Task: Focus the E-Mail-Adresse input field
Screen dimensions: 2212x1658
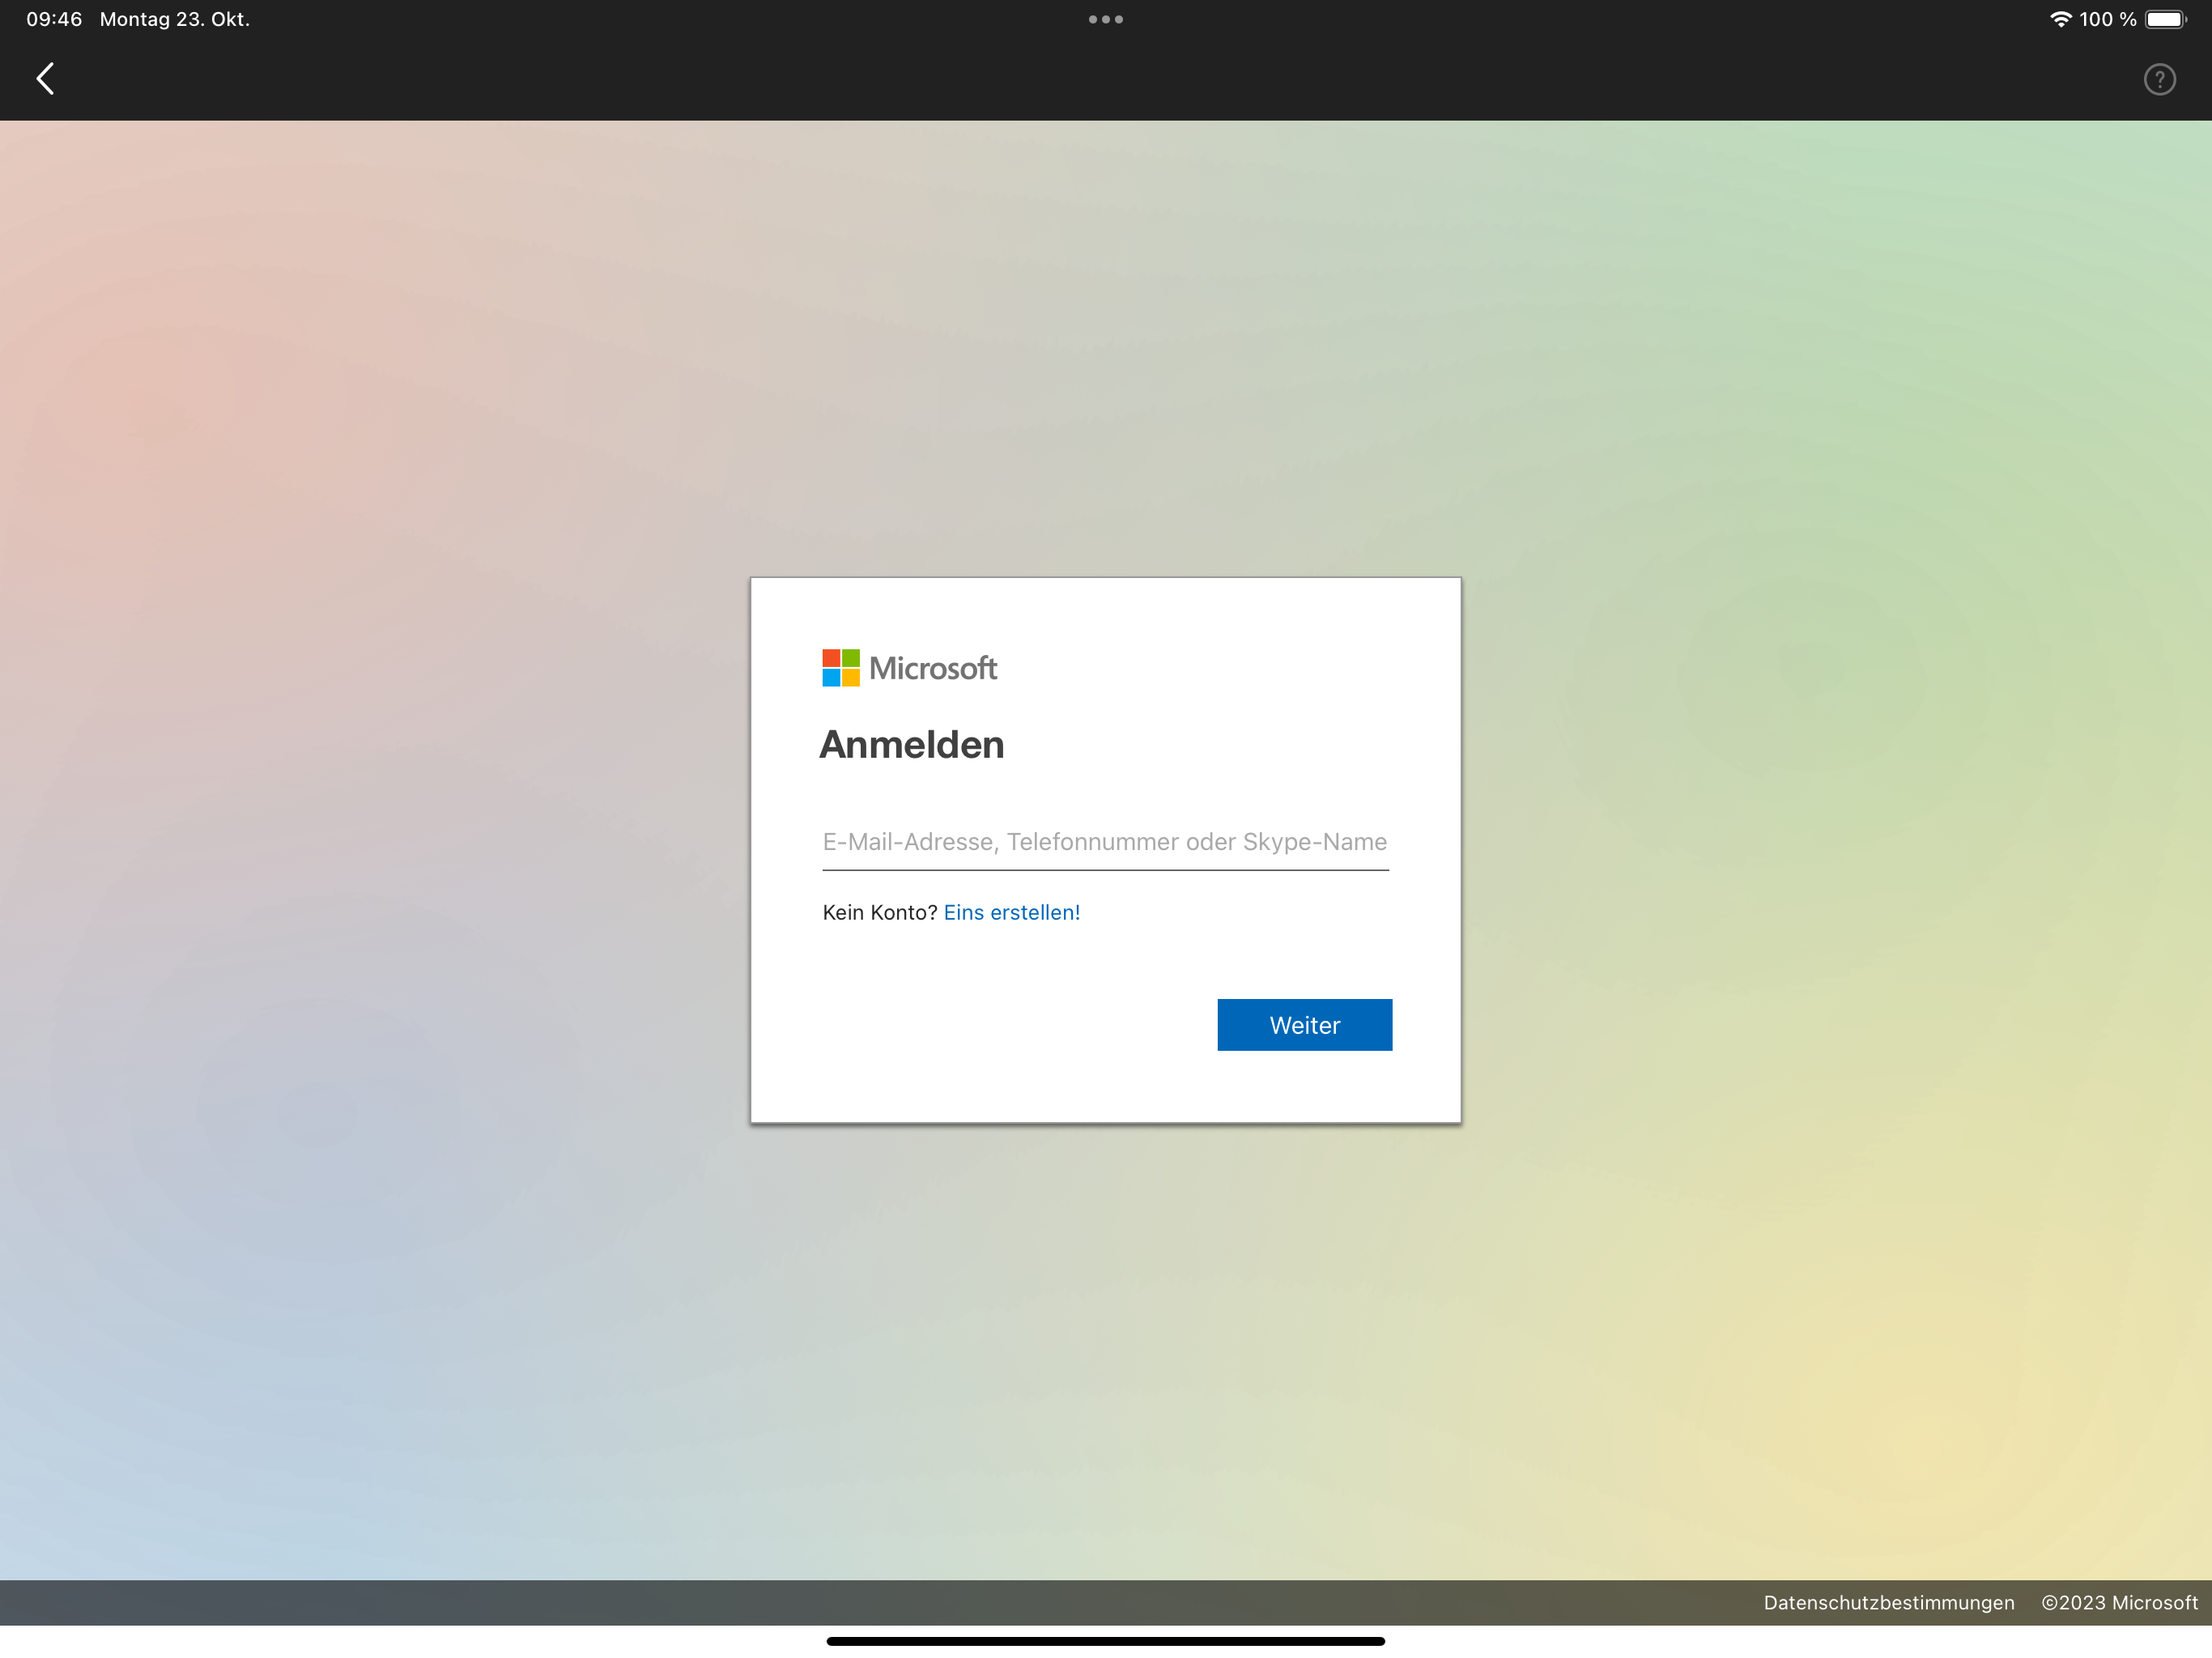Action: point(1105,842)
